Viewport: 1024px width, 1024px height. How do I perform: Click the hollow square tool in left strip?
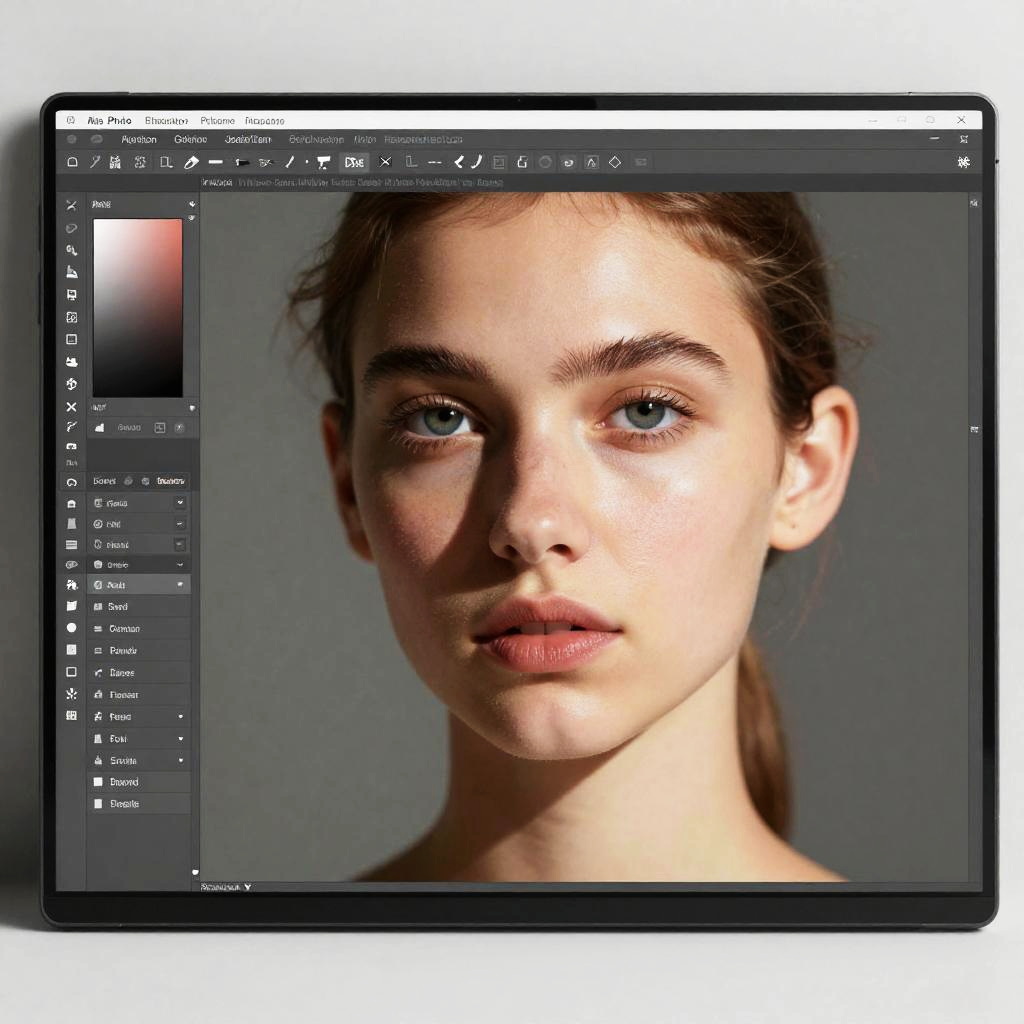click(x=71, y=672)
